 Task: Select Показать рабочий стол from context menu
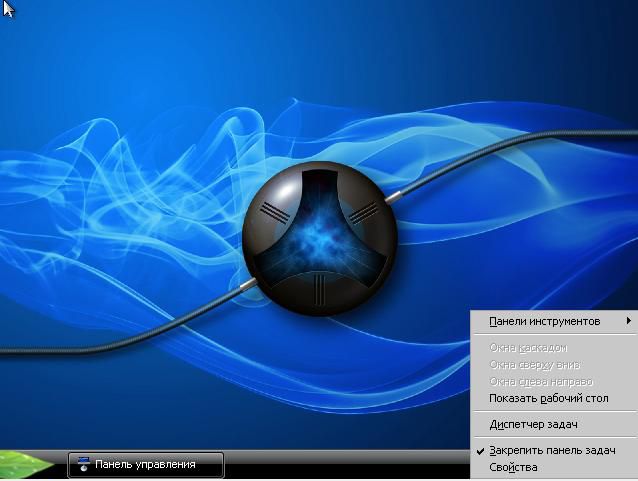pos(548,398)
